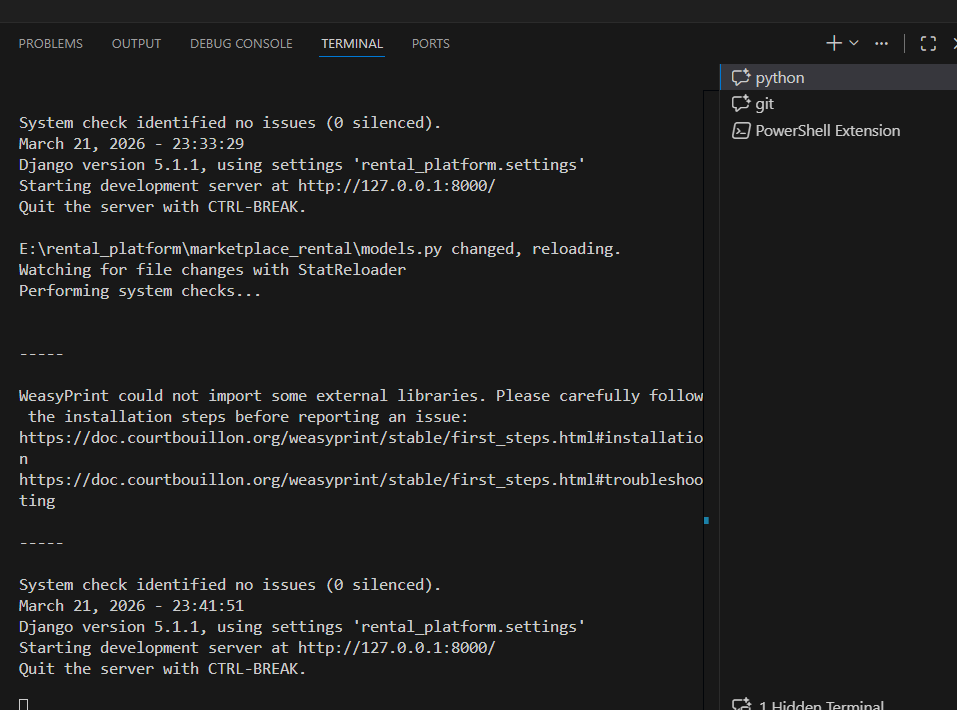The height and width of the screenshot is (710, 957).
Task: Create a new terminal with the plus icon
Action: point(833,43)
